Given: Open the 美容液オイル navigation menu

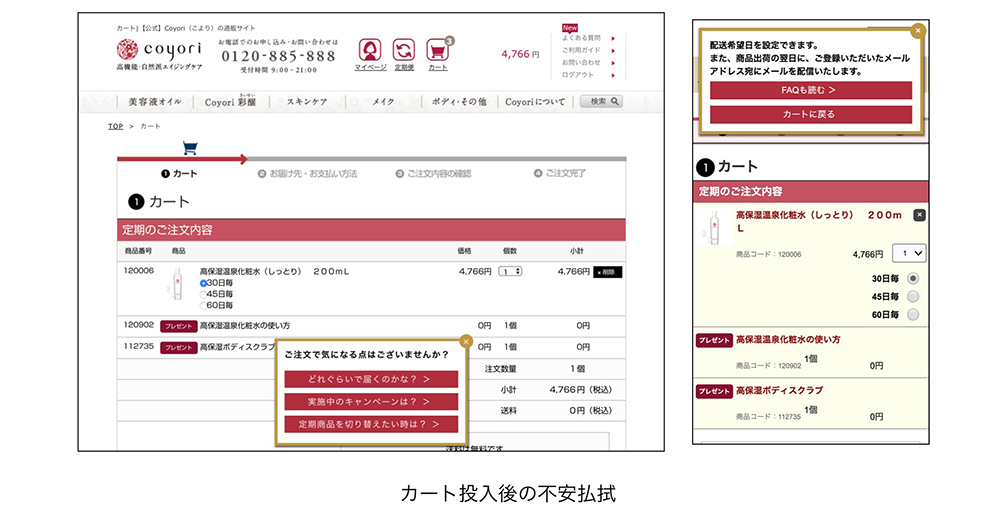Looking at the screenshot, I should point(155,101).
